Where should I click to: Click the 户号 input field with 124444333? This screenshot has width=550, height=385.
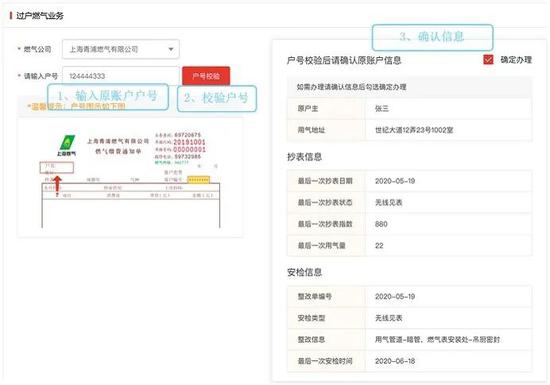pos(121,76)
